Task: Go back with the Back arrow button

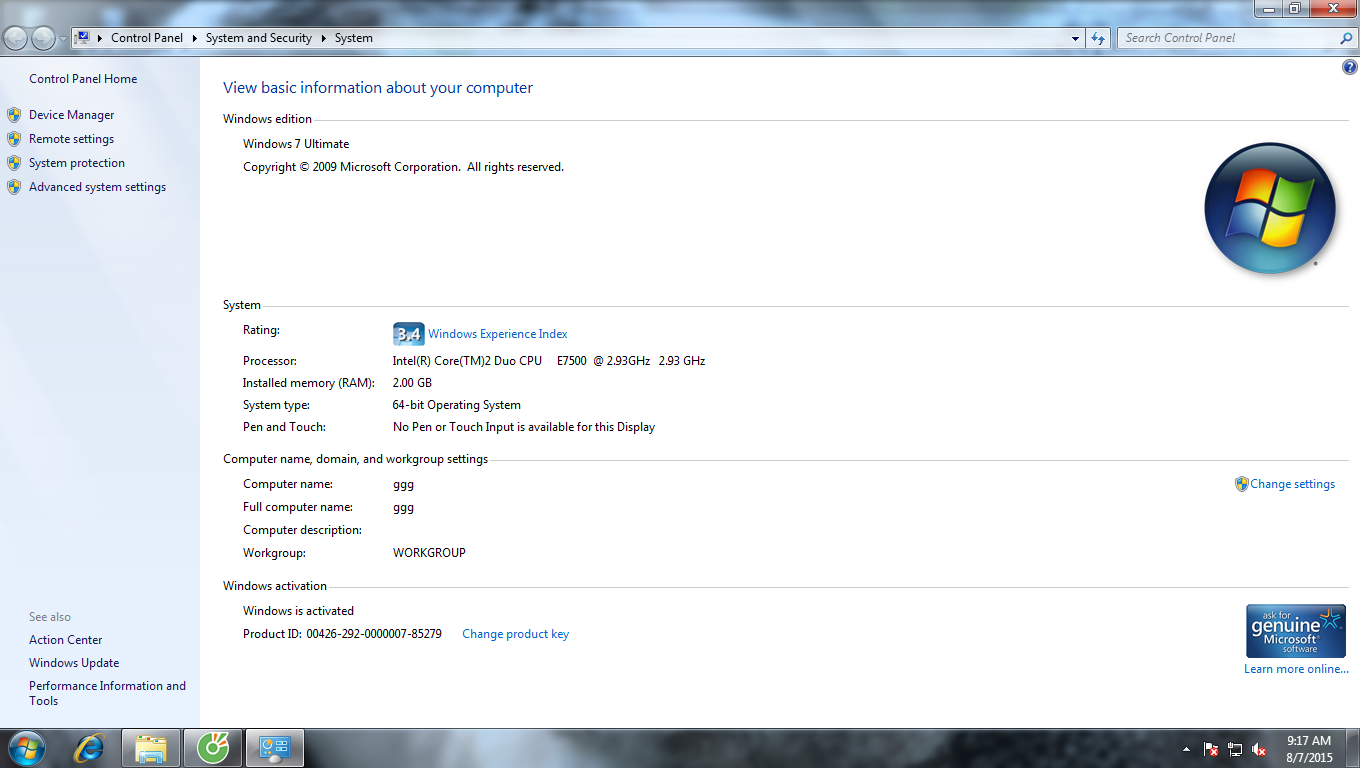Action: click(16, 38)
